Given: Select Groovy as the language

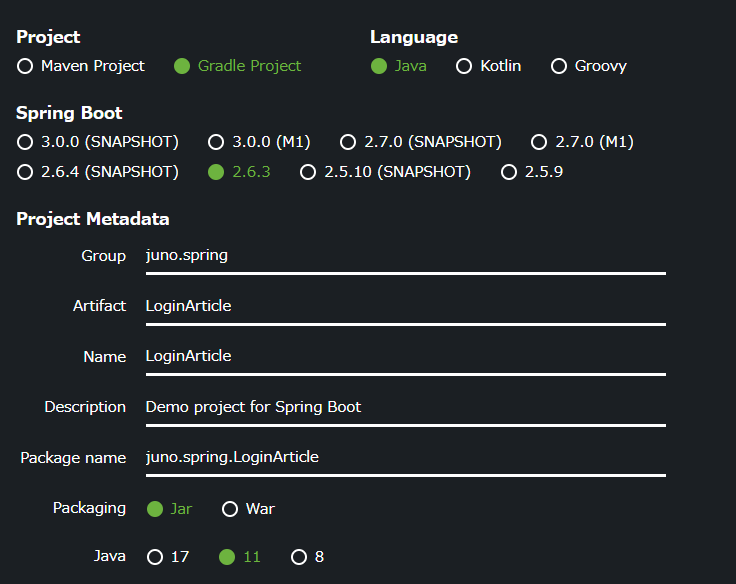Looking at the screenshot, I should tap(559, 66).
